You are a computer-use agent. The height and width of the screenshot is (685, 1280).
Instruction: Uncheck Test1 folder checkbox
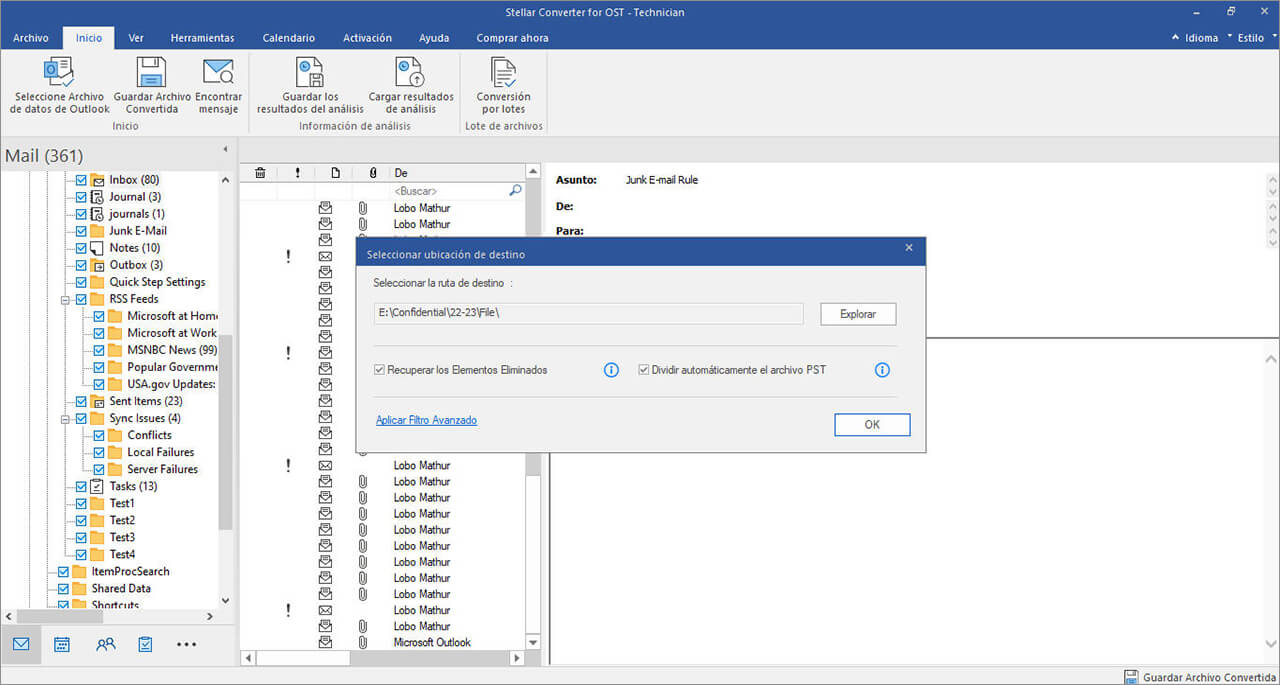pyautogui.click(x=82, y=503)
